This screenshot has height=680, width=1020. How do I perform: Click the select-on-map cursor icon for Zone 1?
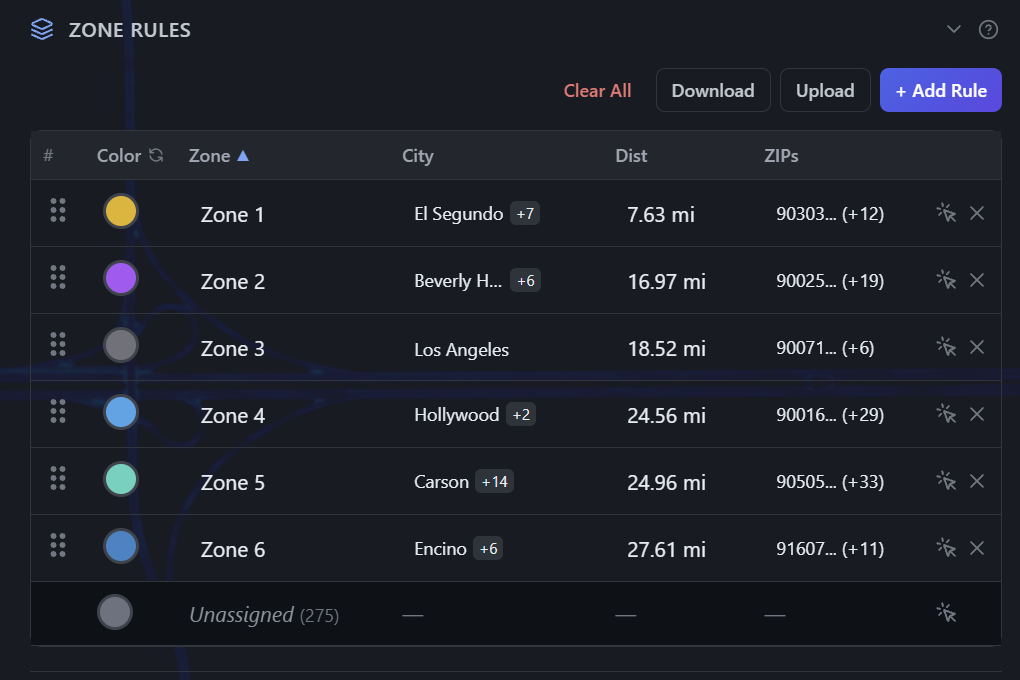(946, 213)
